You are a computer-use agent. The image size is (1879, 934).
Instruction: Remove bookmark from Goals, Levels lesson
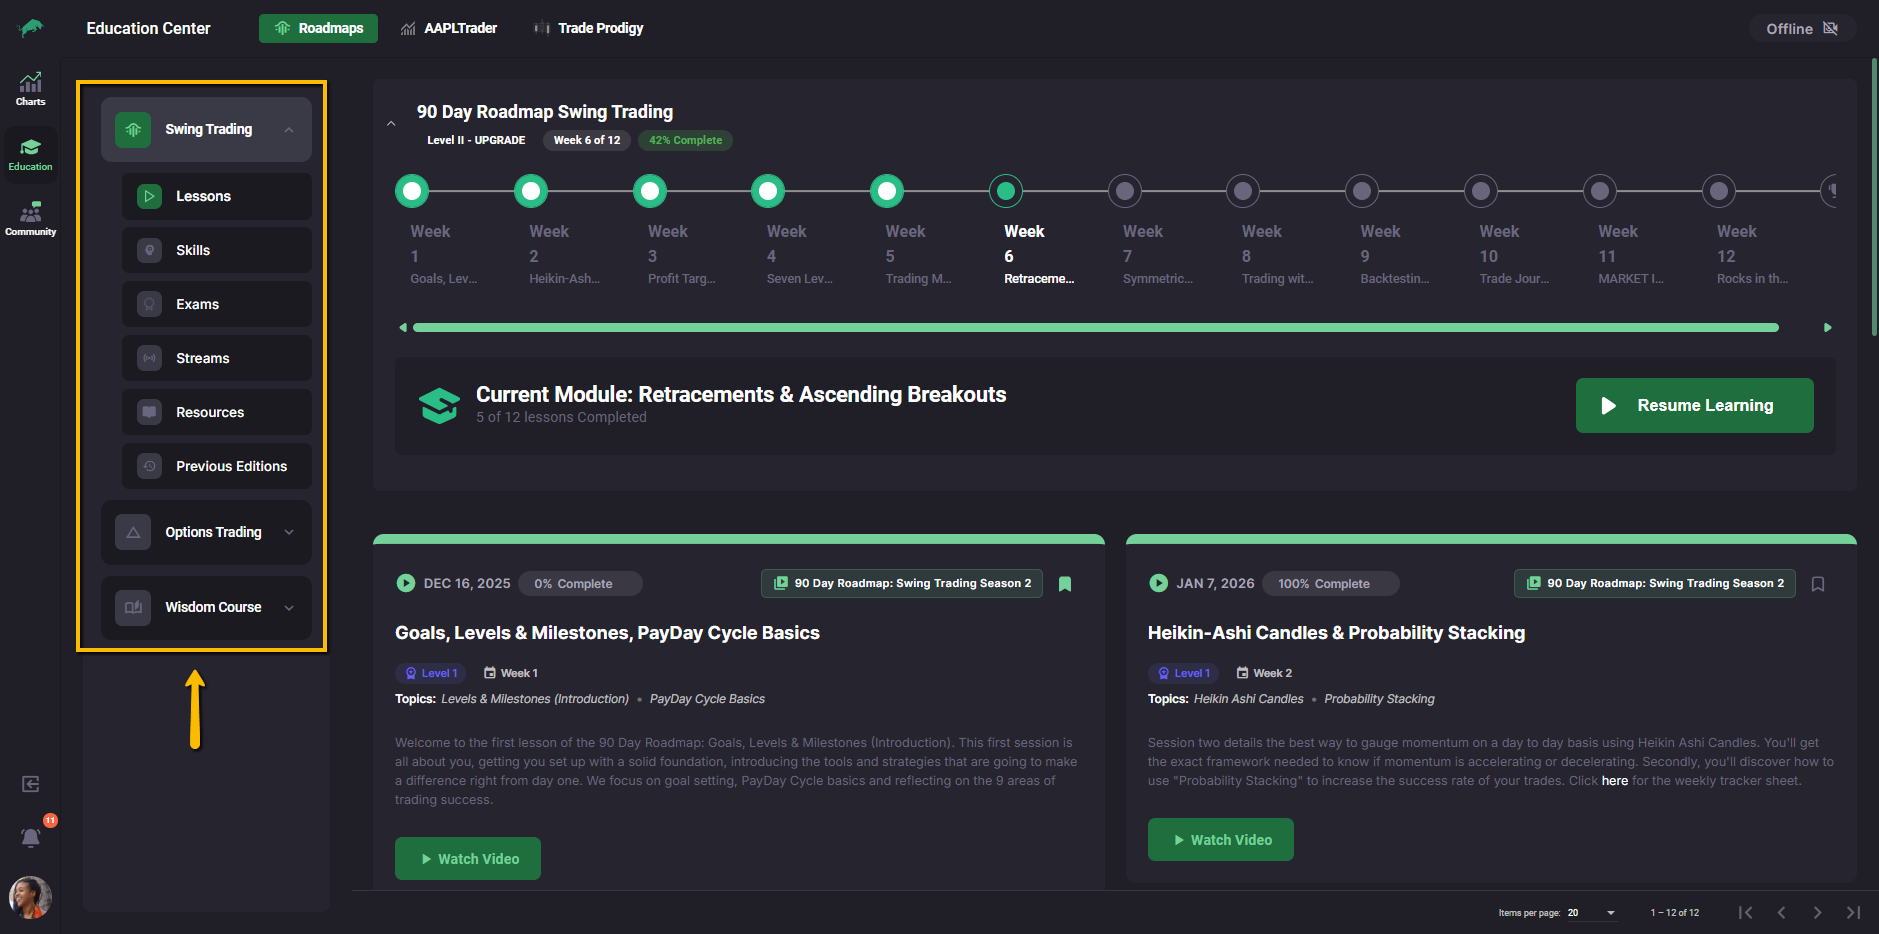(1065, 584)
